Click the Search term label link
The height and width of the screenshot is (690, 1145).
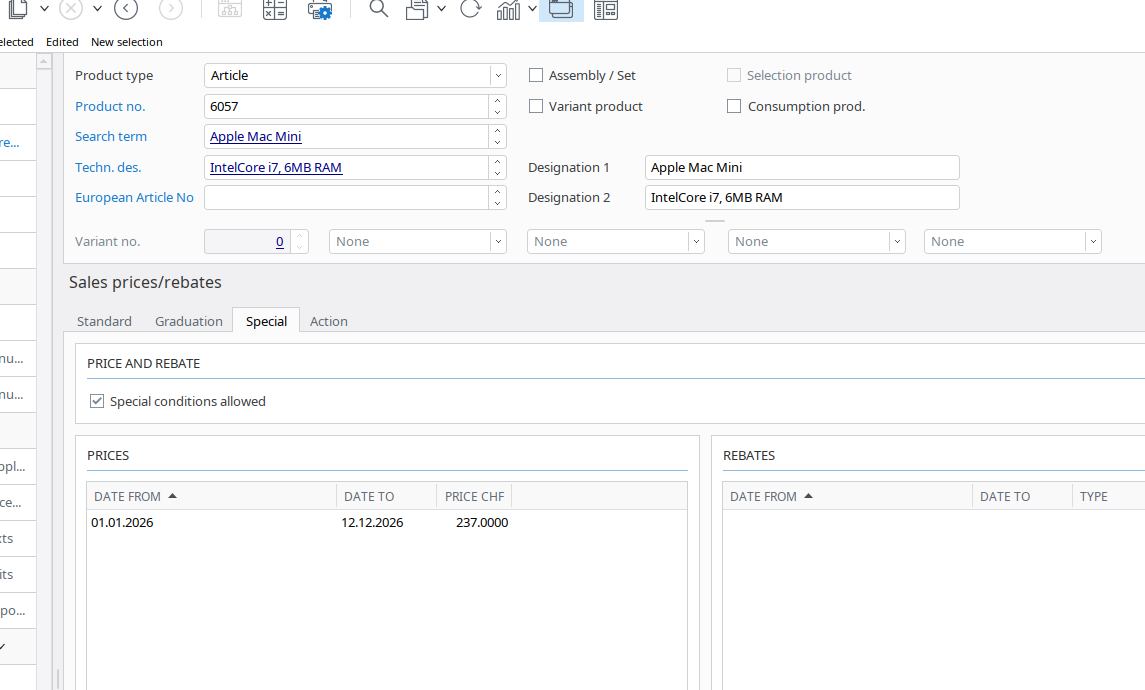coord(111,136)
